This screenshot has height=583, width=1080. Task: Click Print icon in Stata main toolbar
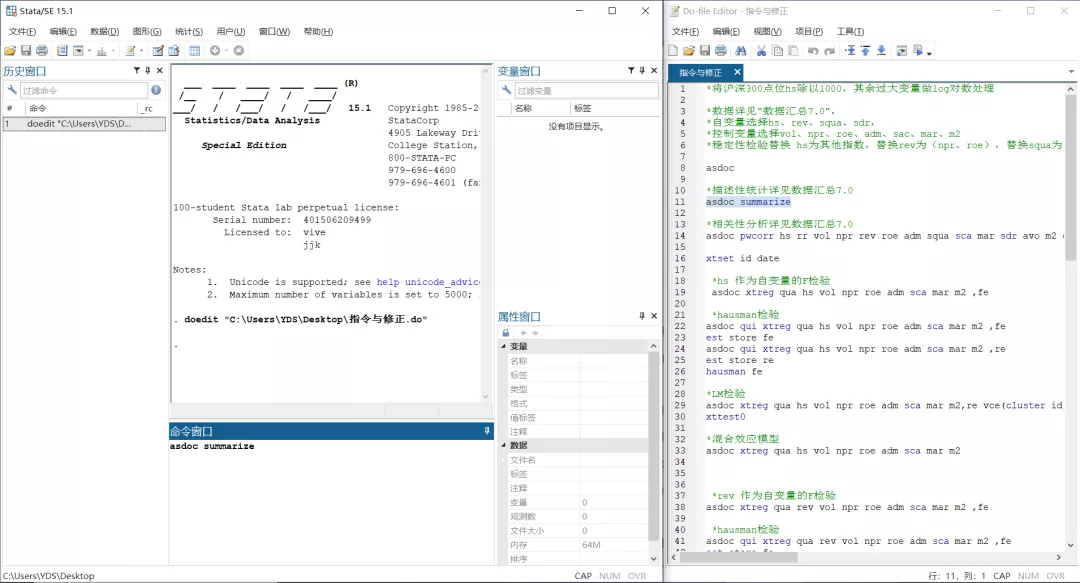pyautogui.click(x=41, y=50)
